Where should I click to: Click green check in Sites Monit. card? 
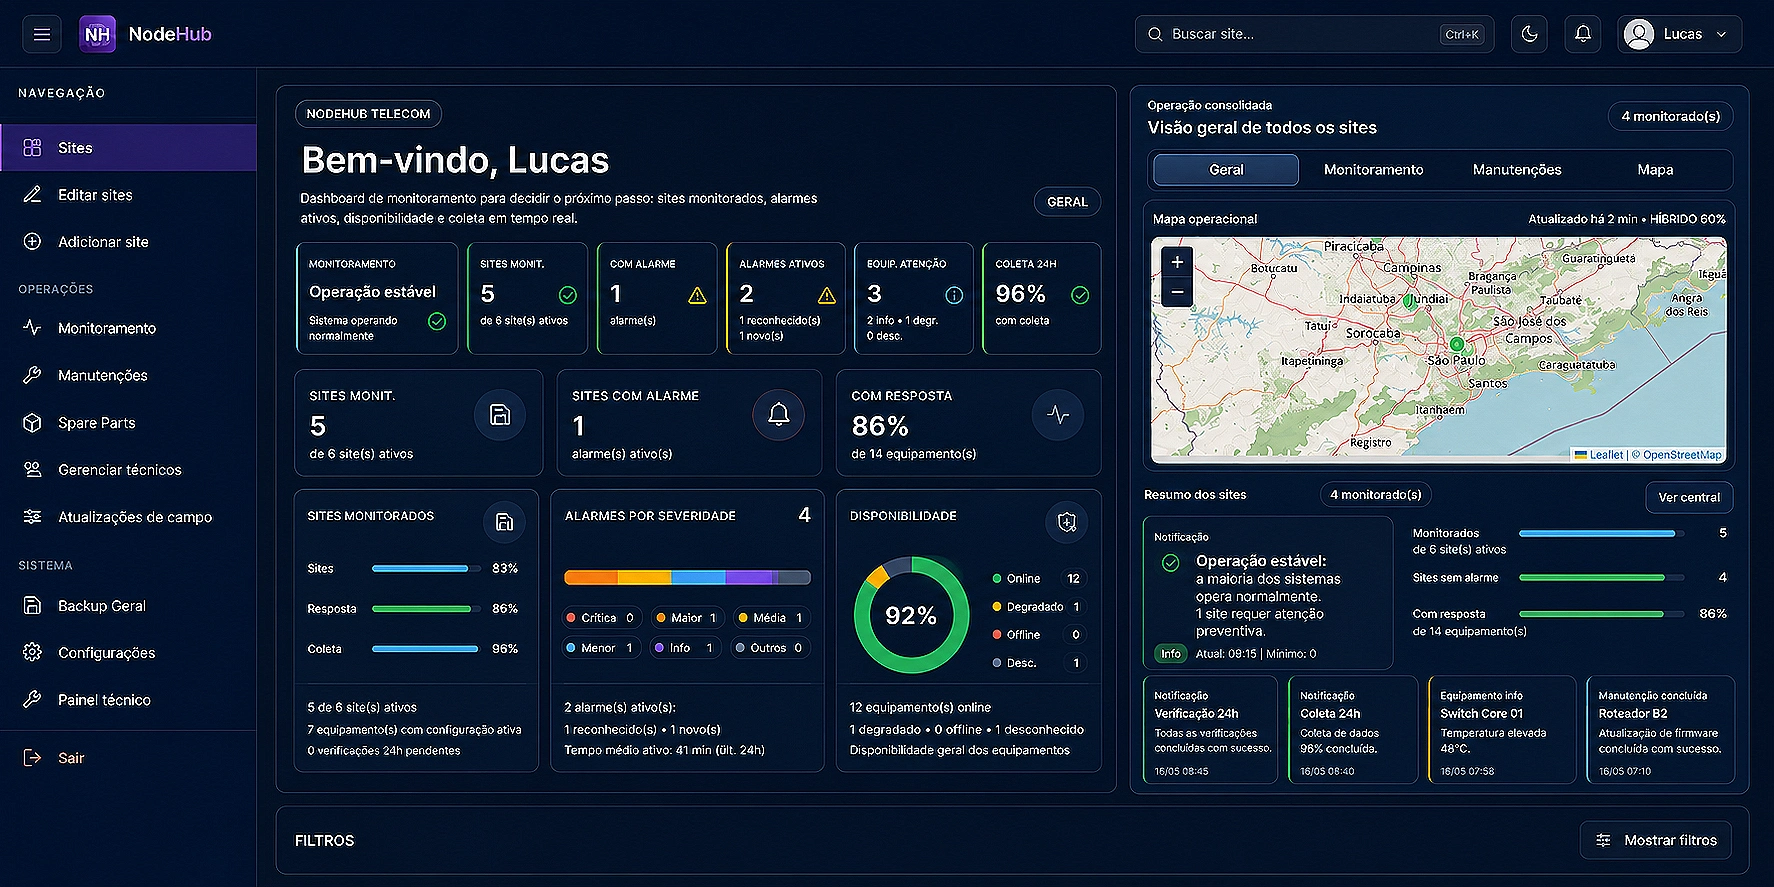568,295
